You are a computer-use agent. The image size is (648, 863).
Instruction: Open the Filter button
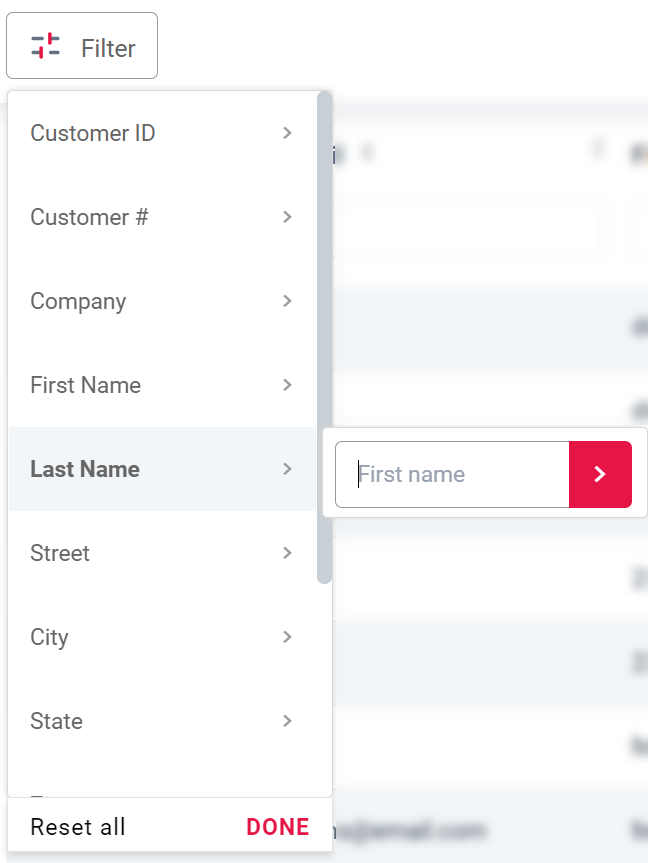(x=82, y=46)
